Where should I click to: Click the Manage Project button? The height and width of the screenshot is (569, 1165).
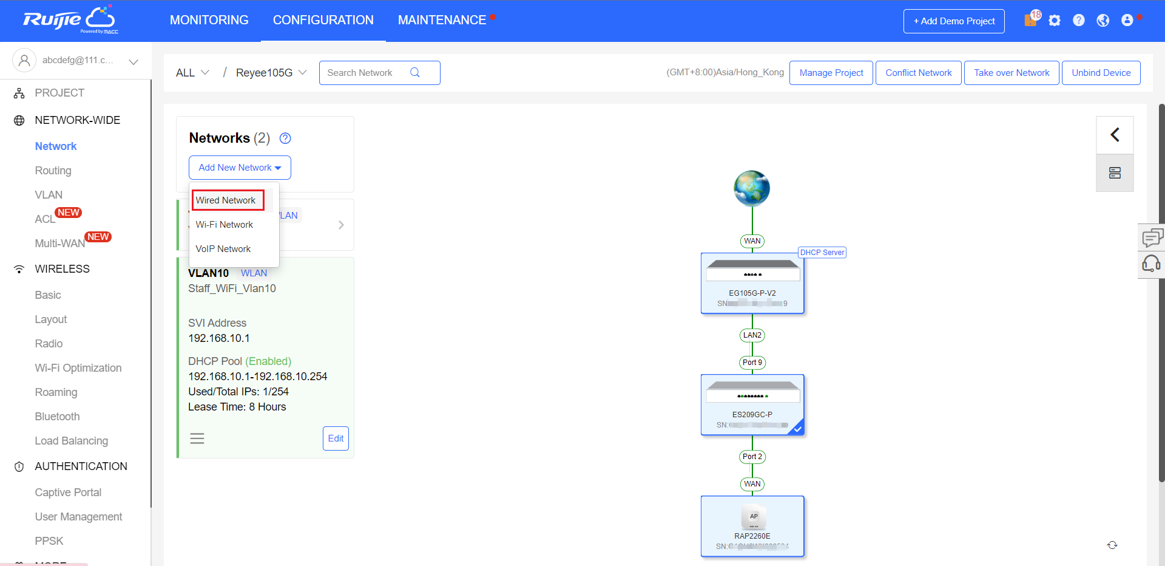831,73
